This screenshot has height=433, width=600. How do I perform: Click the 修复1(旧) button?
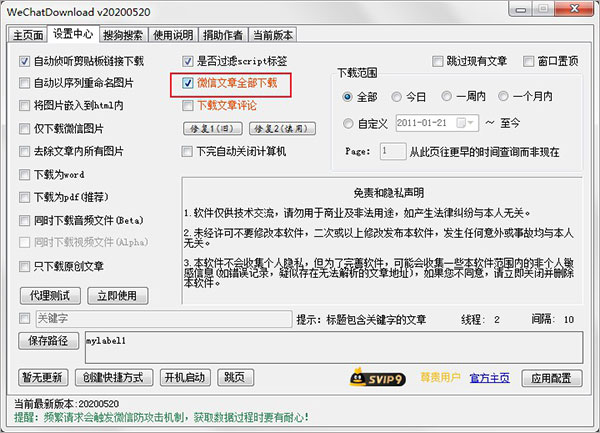pos(212,129)
